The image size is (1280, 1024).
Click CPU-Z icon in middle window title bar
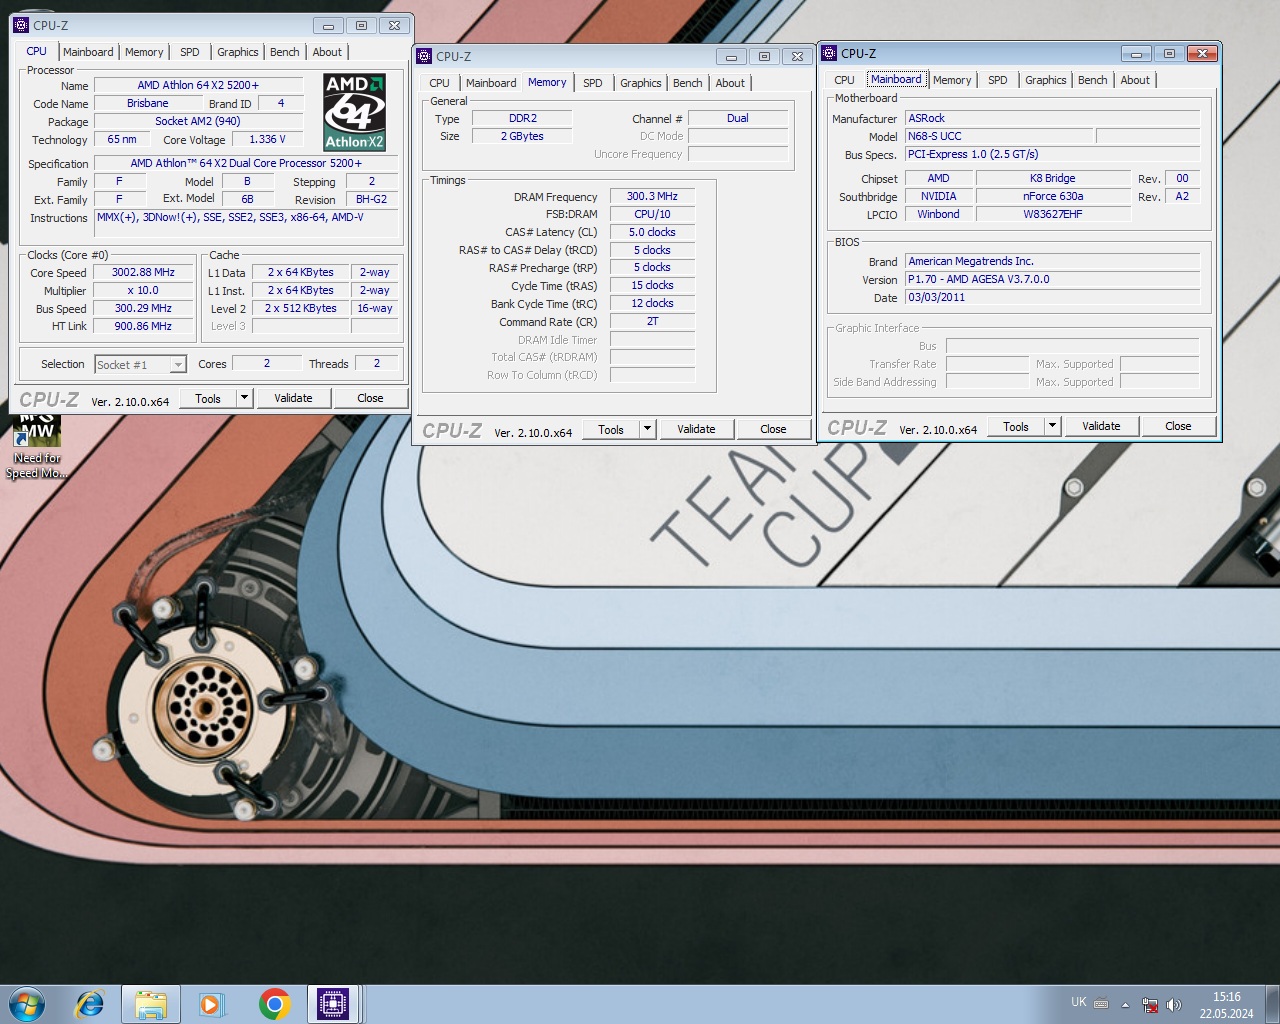(424, 56)
